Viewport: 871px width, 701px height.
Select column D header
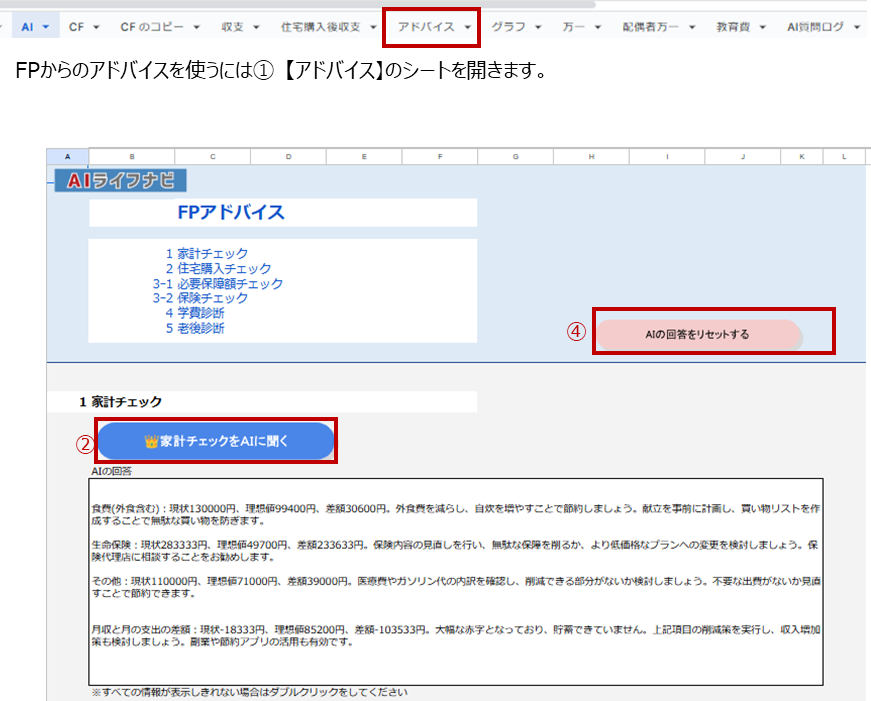[288, 157]
